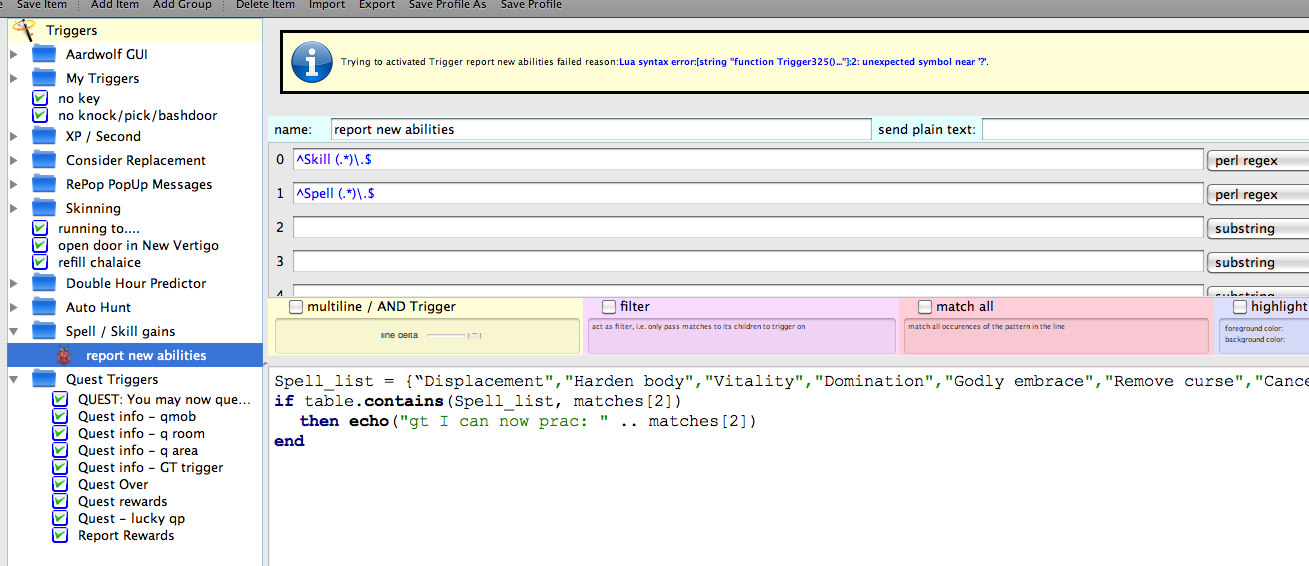Viewport: 1309px width, 566px height.
Task: Open pattern 1 perl regex type dropdown
Action: [x=1258, y=194]
